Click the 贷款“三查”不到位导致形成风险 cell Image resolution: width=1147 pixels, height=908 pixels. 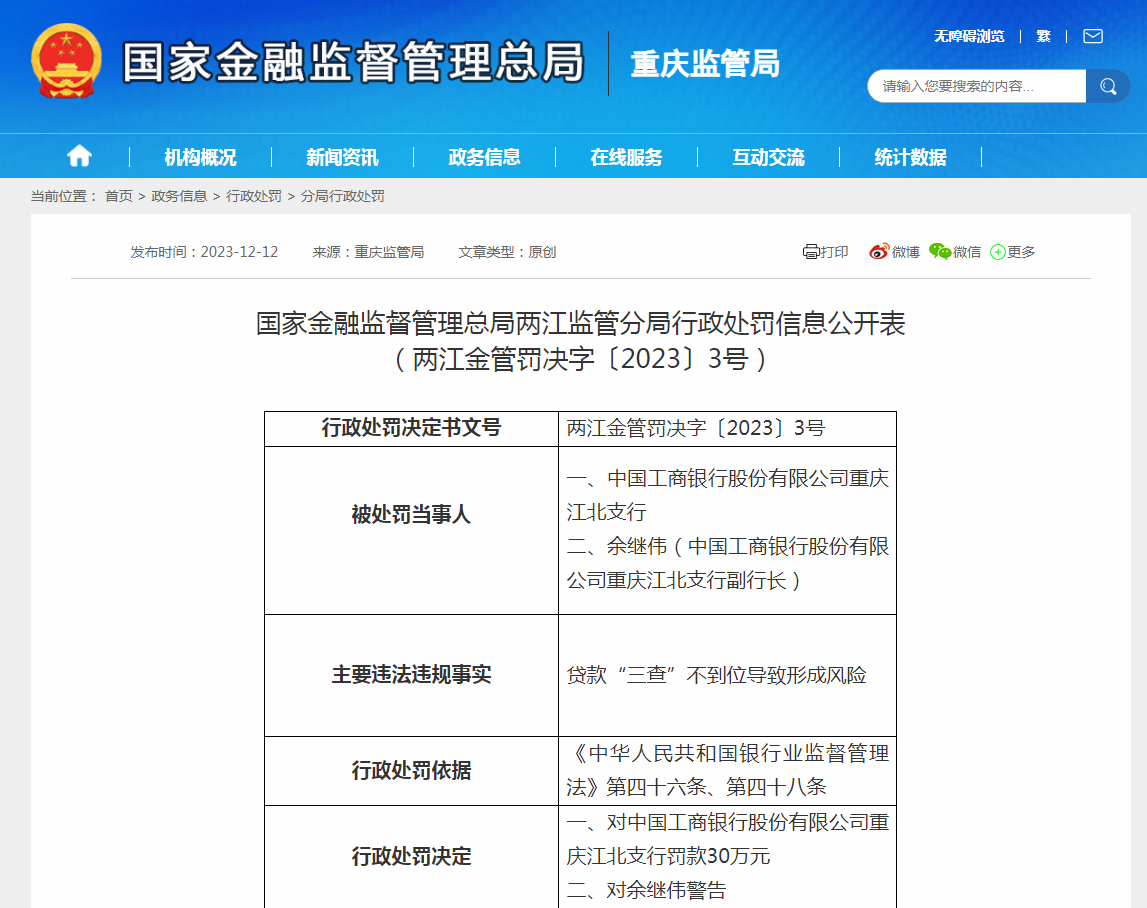[727, 675]
